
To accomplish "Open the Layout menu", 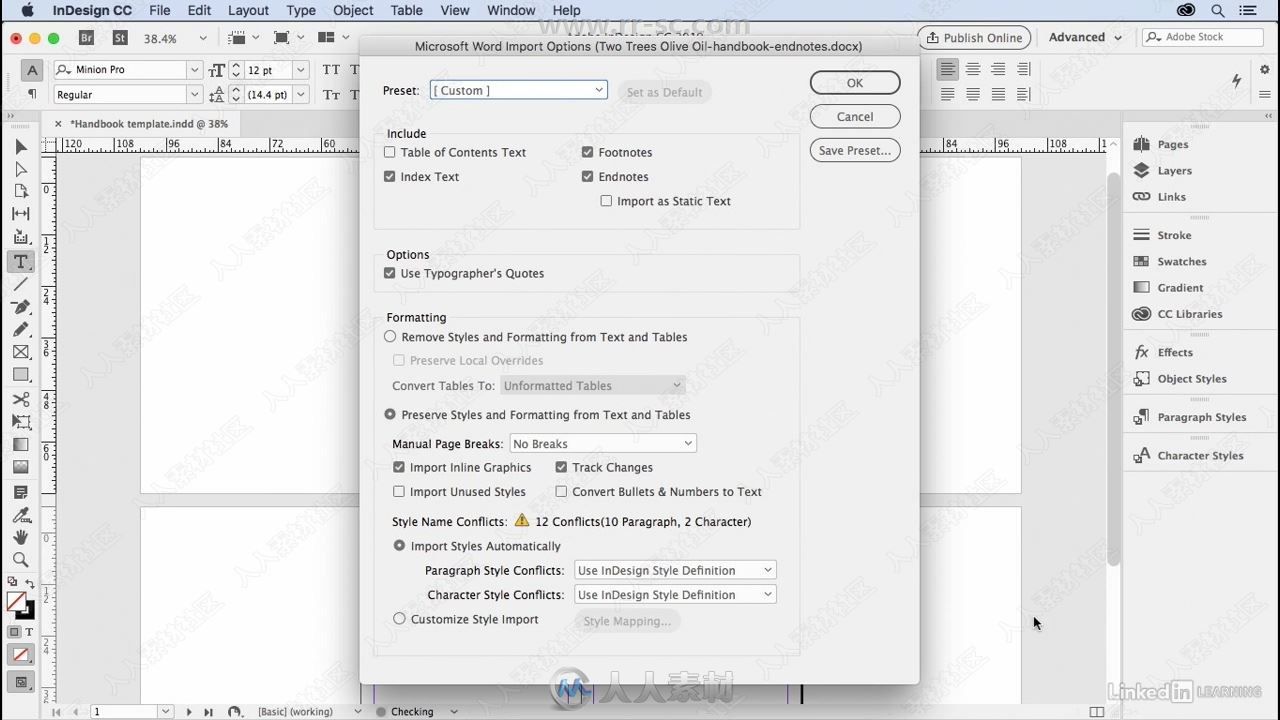I will click(x=248, y=10).
